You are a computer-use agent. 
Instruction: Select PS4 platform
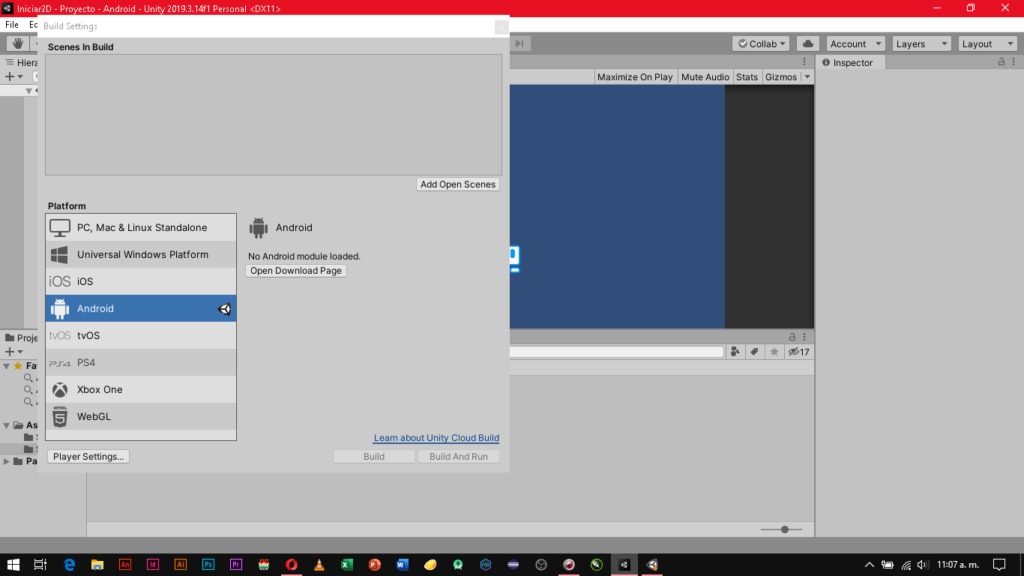click(x=141, y=362)
